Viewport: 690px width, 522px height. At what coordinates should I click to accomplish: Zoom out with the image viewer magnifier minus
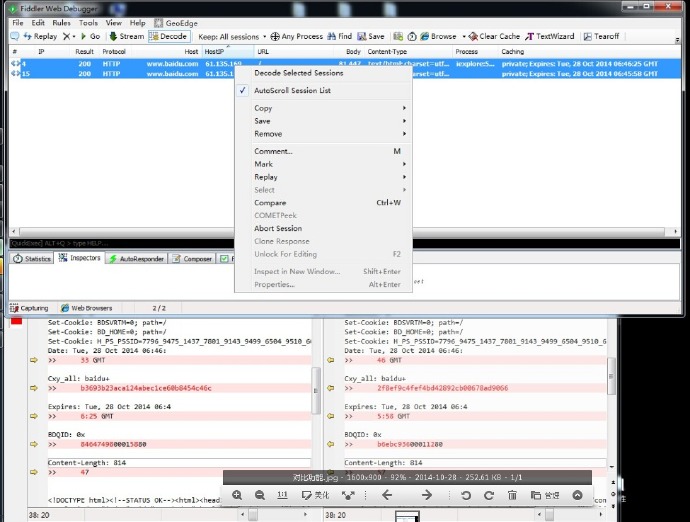tap(260, 495)
